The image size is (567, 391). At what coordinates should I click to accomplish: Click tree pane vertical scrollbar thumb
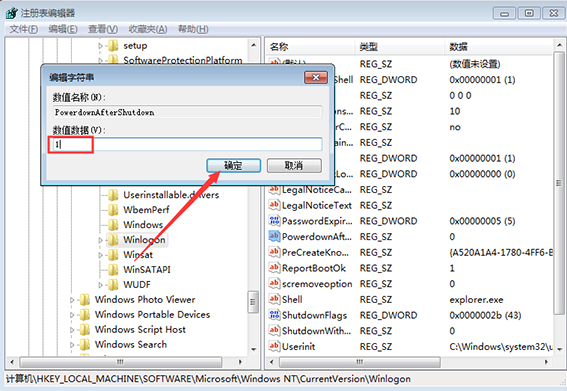[253, 302]
